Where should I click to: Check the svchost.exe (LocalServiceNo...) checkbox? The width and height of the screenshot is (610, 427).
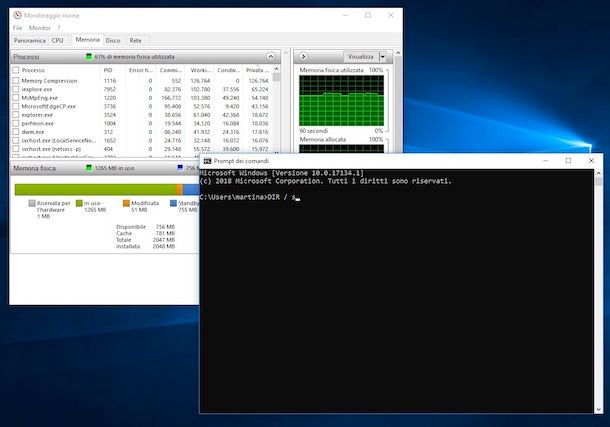pos(16,140)
